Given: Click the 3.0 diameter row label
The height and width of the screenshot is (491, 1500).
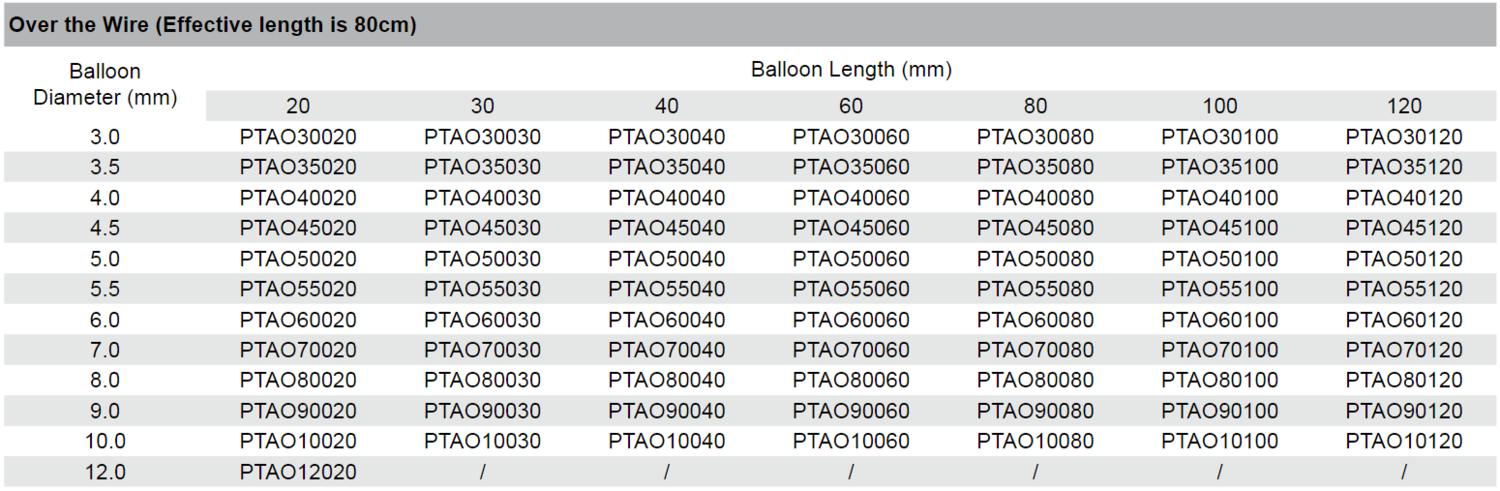Looking at the screenshot, I should click(105, 137).
